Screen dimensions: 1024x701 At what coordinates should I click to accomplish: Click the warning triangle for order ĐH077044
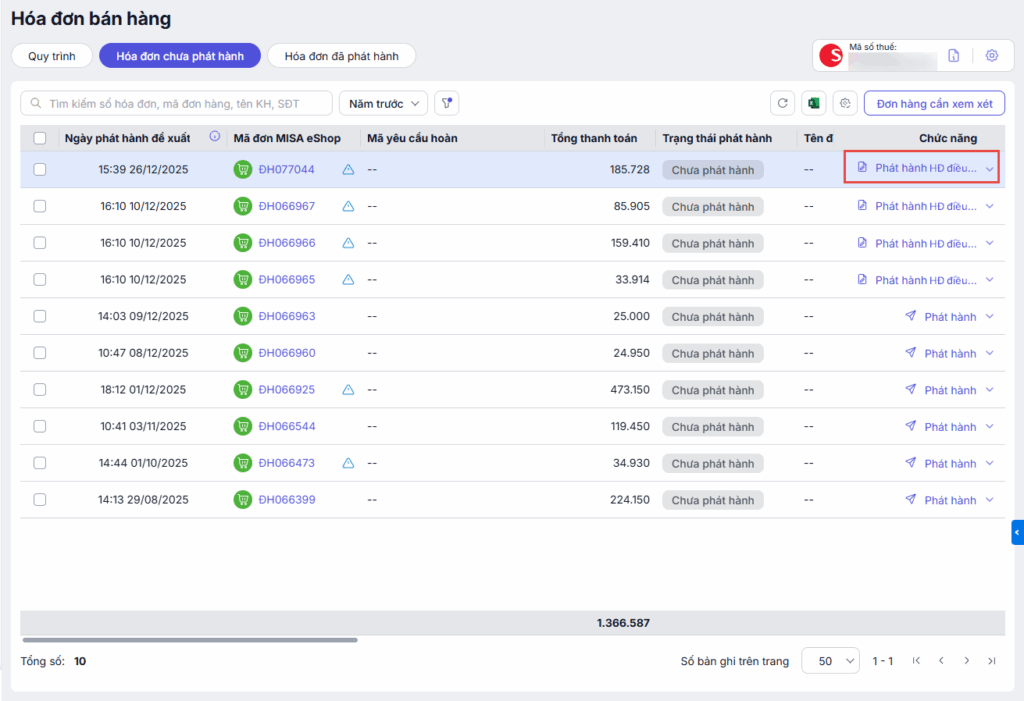pos(348,170)
